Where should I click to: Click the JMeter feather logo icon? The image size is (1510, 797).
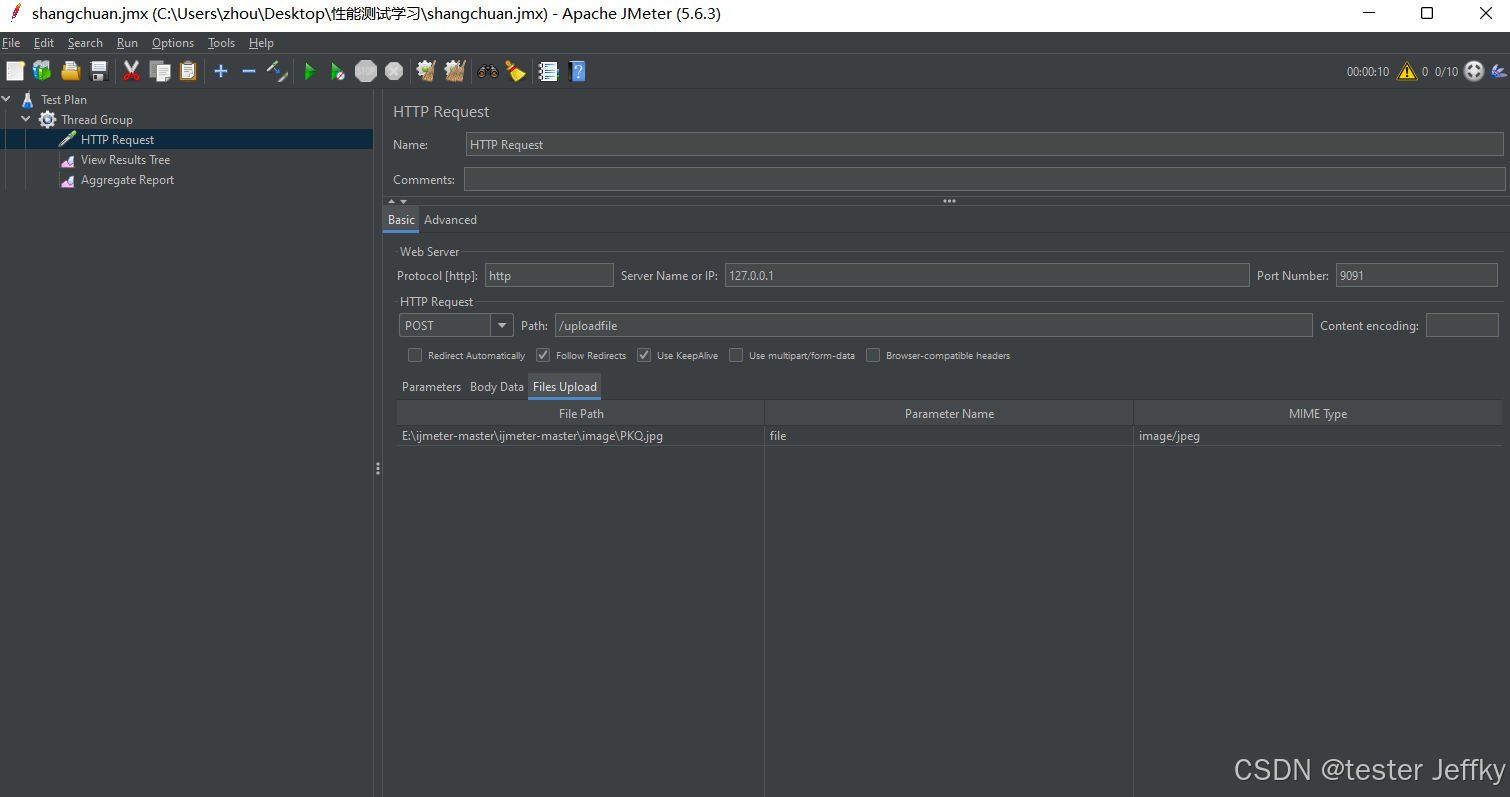[x=1498, y=71]
